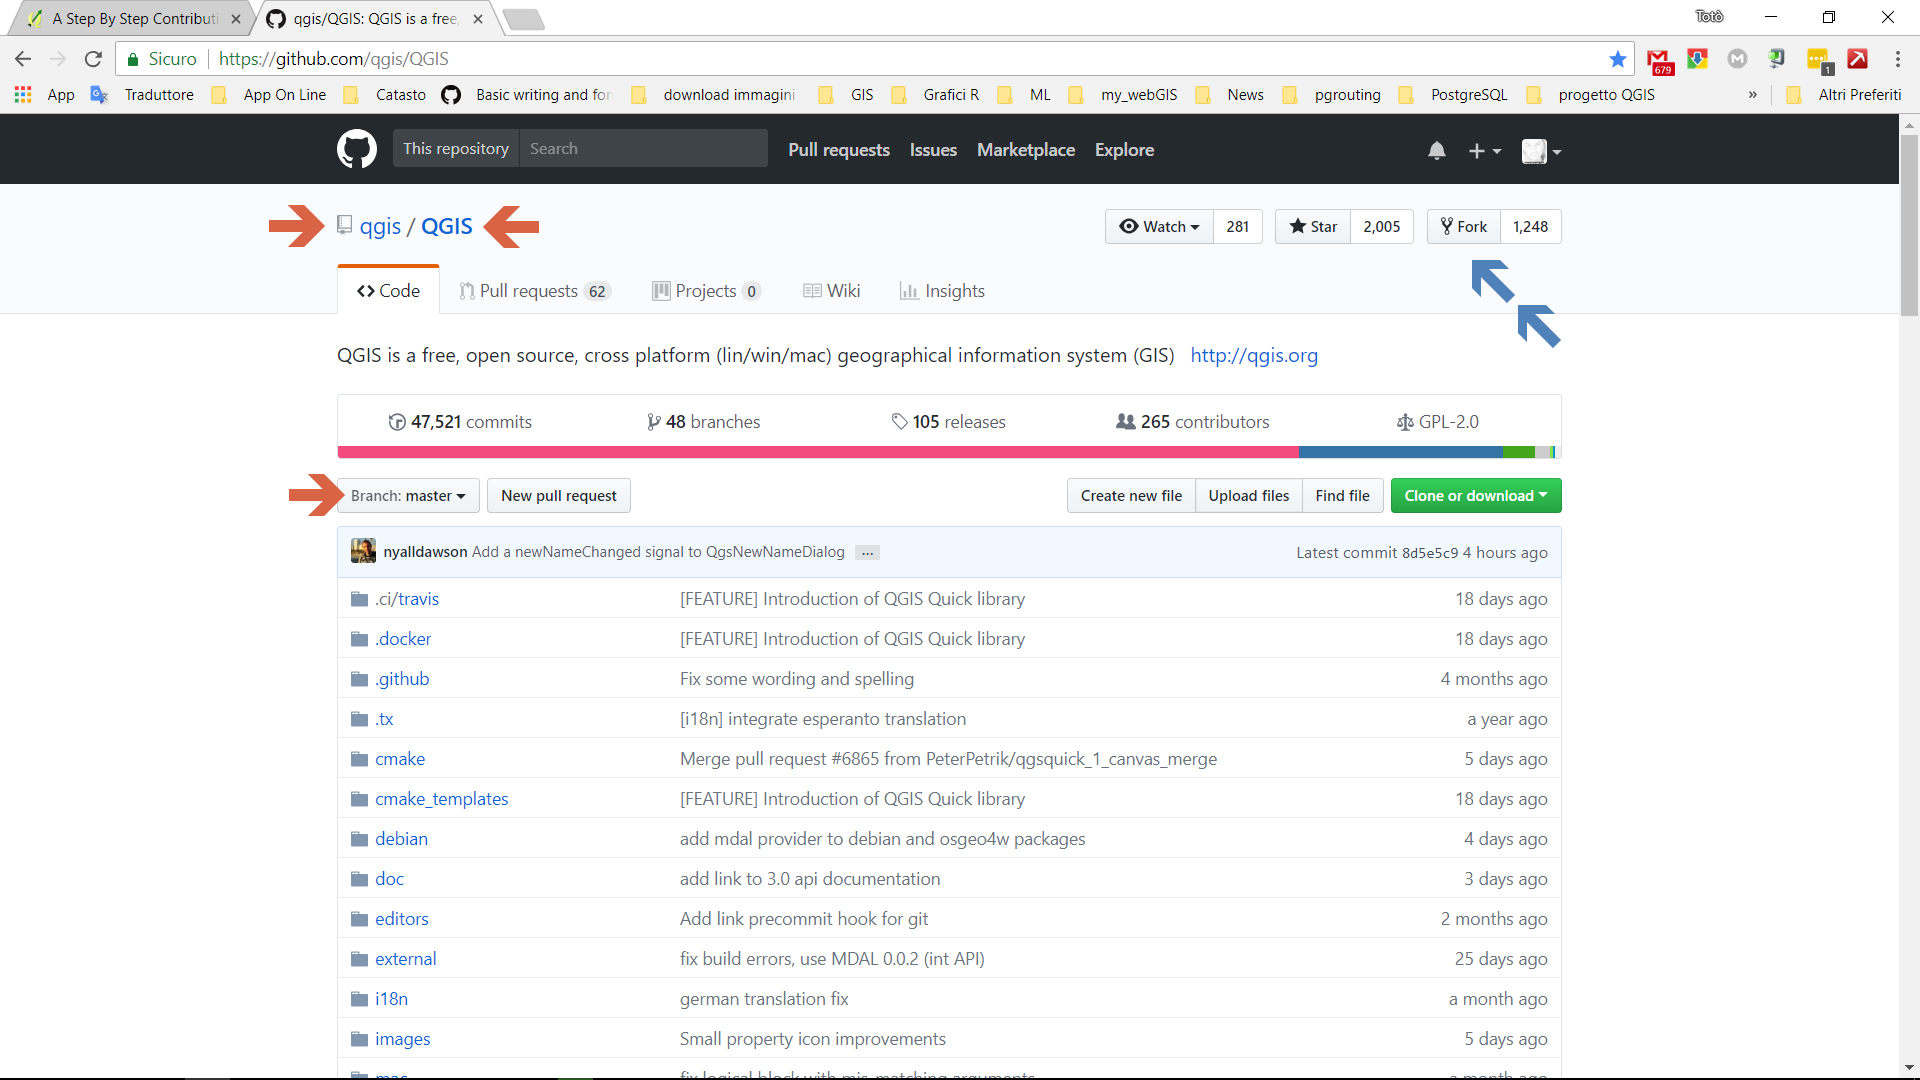
Task: Open the Branch: master dropdown
Action: tap(408, 496)
